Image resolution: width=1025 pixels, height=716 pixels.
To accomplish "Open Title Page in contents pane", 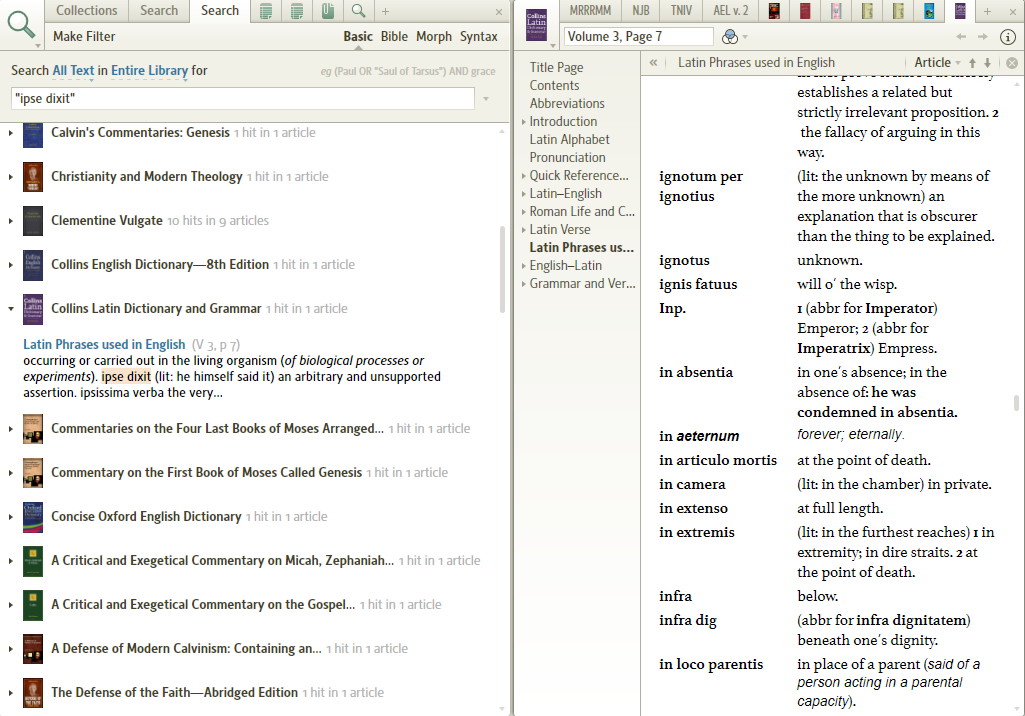I will pyautogui.click(x=556, y=67).
